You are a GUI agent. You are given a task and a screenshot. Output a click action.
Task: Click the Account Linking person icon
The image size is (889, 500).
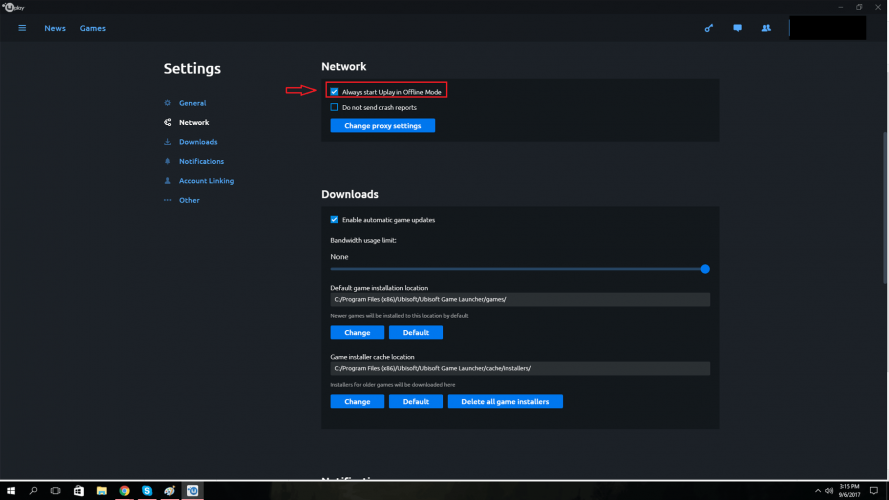click(167, 180)
